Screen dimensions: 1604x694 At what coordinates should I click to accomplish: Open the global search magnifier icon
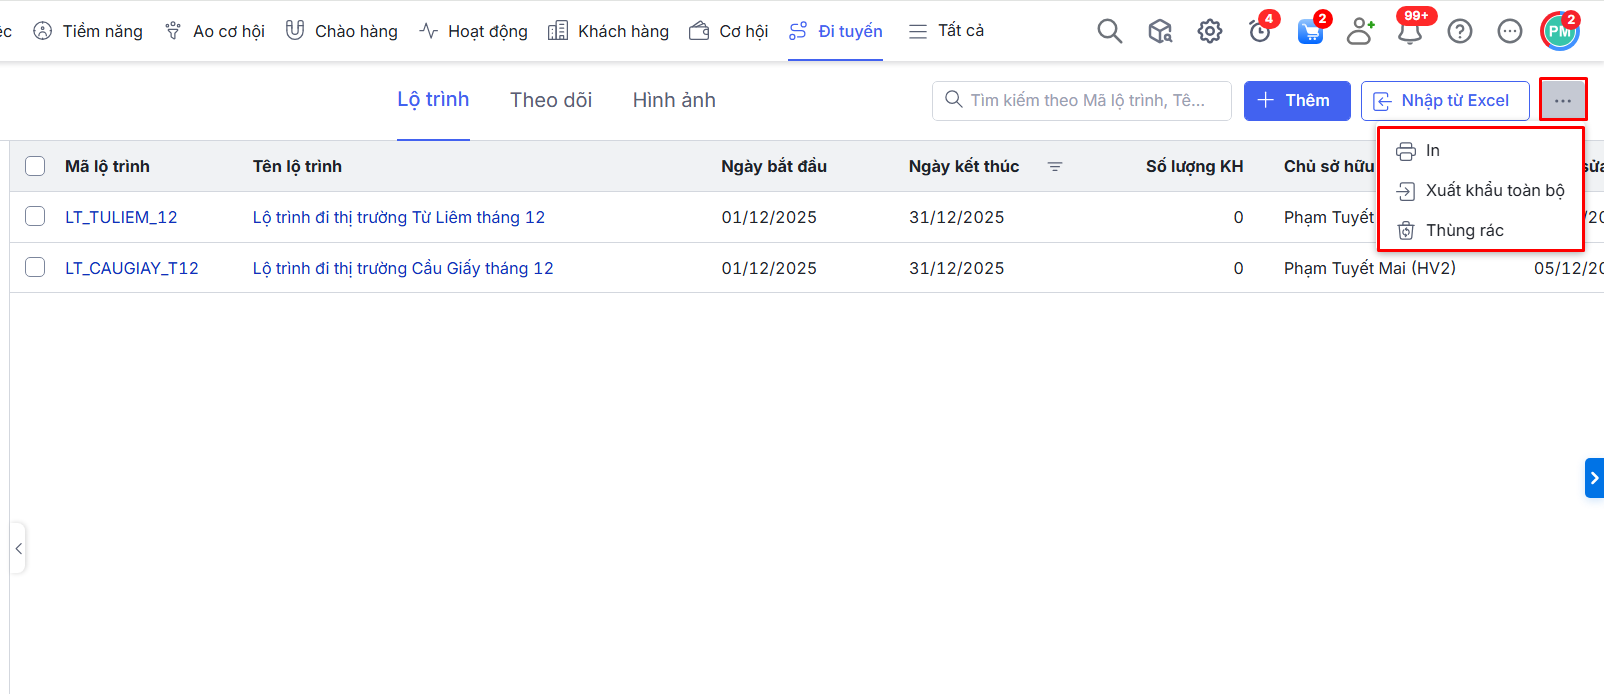pyautogui.click(x=1109, y=31)
